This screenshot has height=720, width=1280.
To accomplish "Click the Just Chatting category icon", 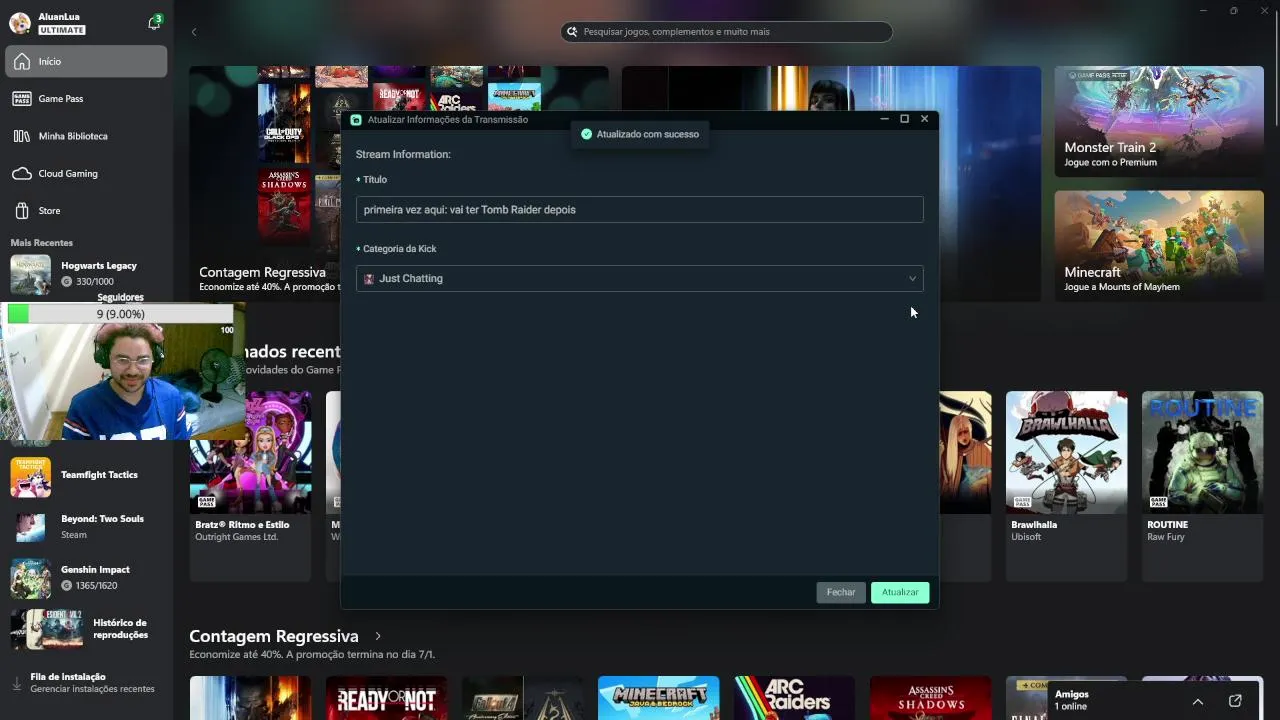I will point(369,279).
